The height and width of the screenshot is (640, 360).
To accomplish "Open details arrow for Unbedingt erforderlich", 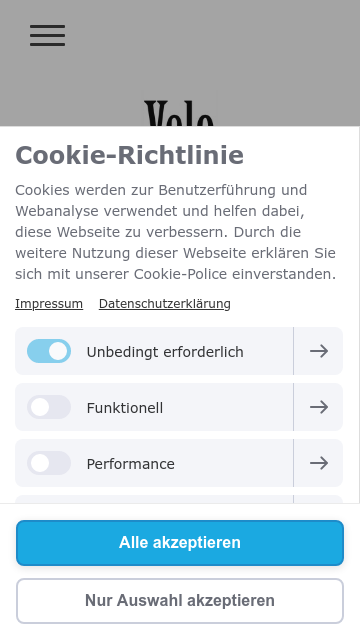I will tap(319, 351).
